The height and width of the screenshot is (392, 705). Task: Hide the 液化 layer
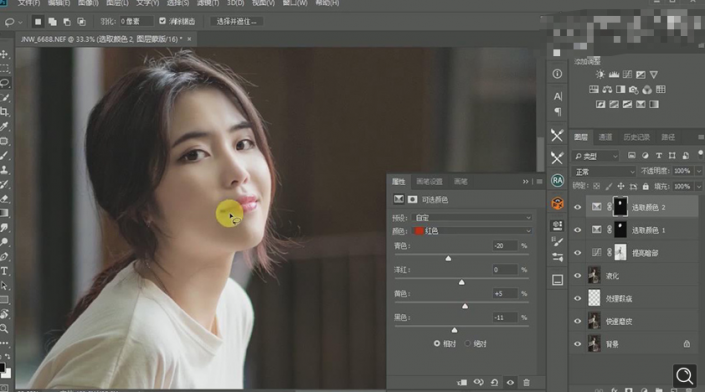tap(577, 276)
